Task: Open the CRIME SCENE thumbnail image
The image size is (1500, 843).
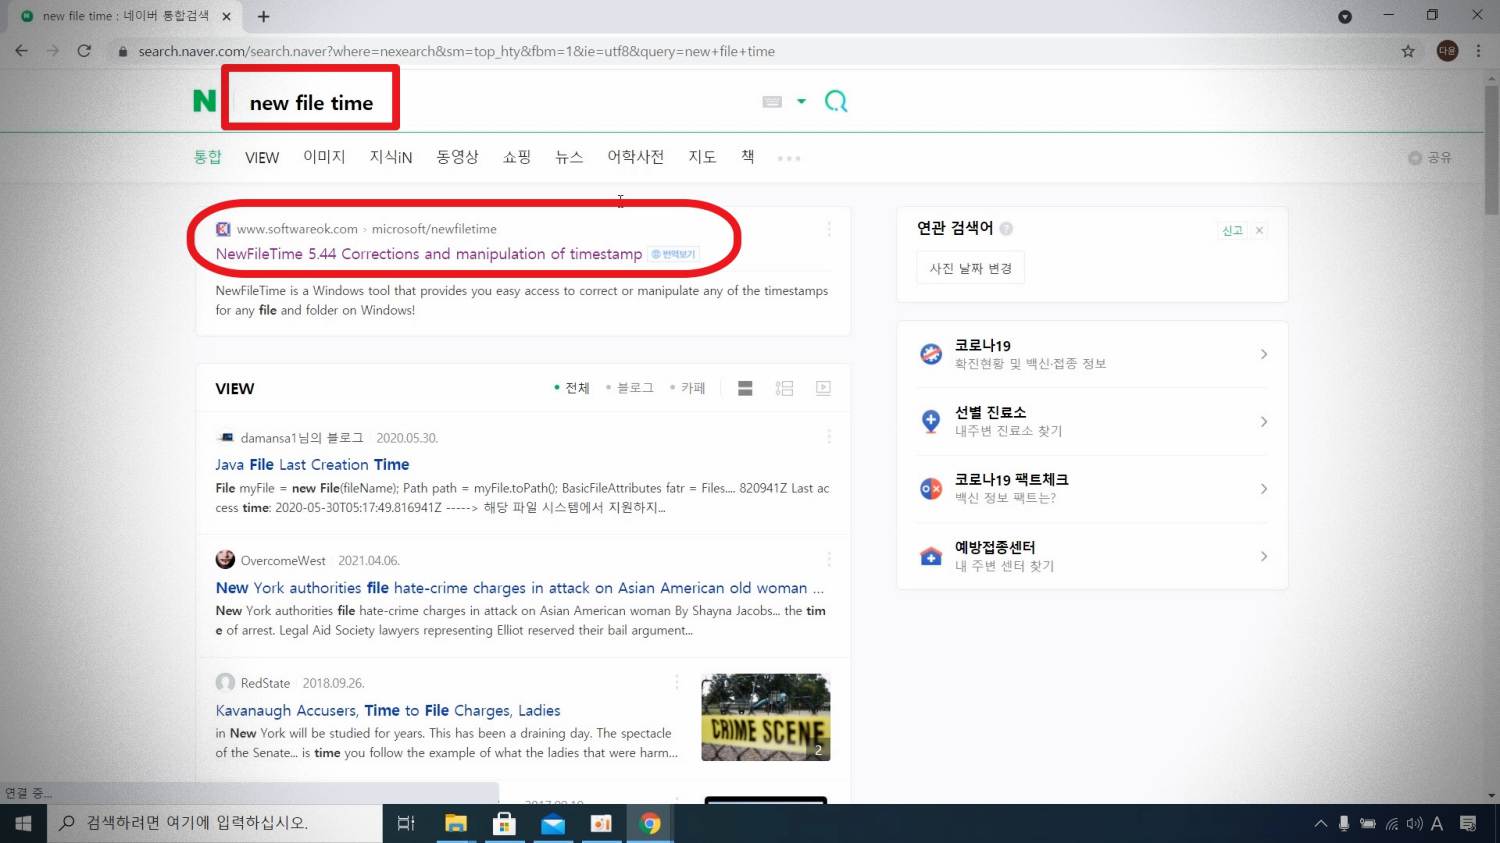Action: pos(765,717)
